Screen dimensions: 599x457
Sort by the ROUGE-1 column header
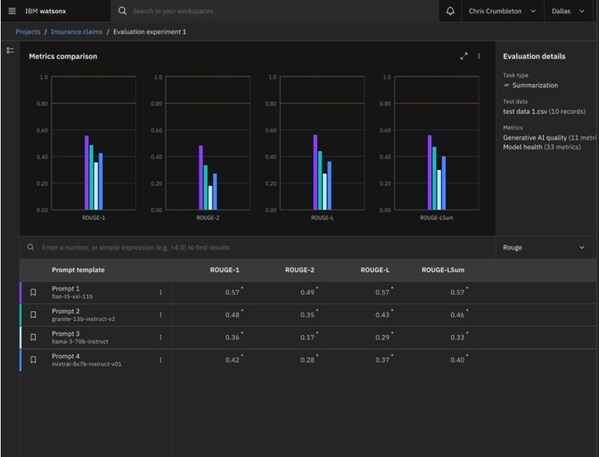[224, 270]
